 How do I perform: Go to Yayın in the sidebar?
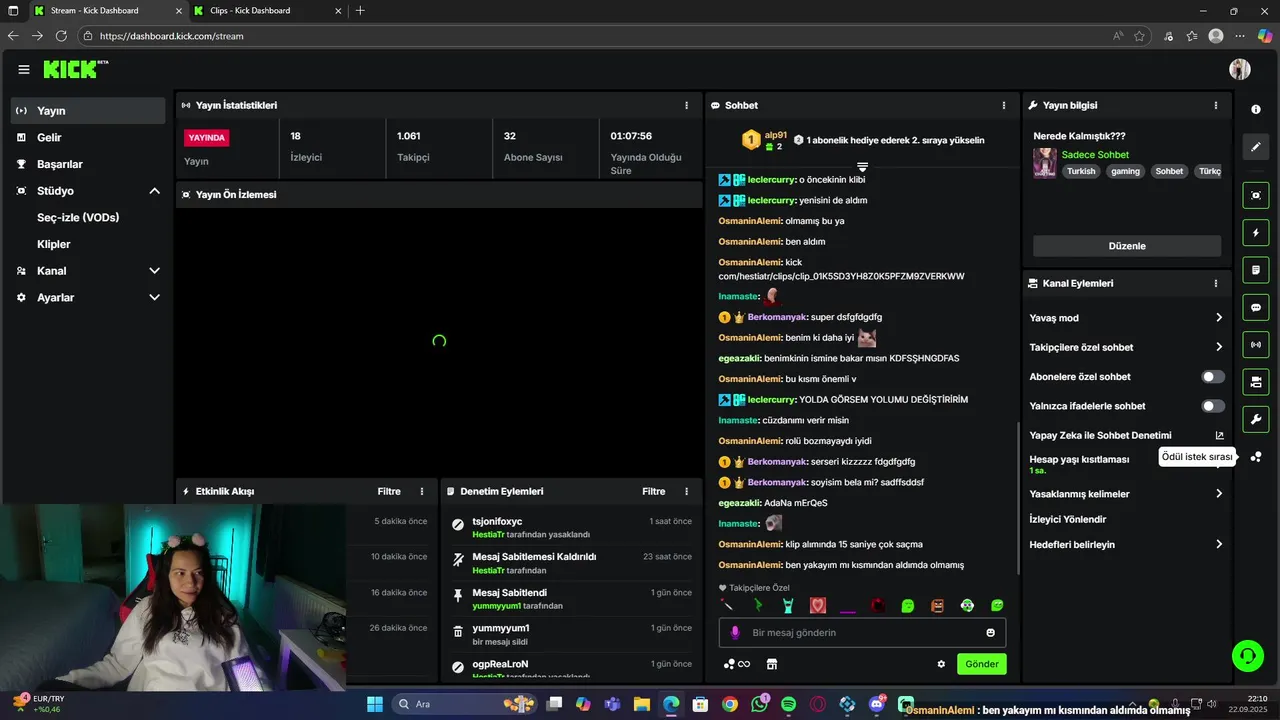pos(88,111)
